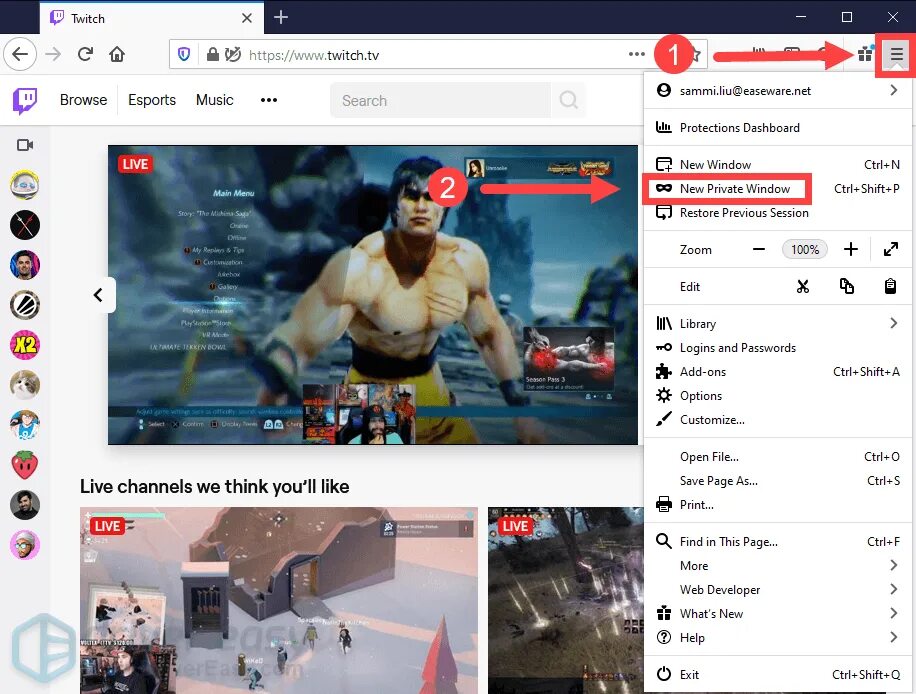
Task: Open Add-ons from the menu
Action: (x=778, y=372)
